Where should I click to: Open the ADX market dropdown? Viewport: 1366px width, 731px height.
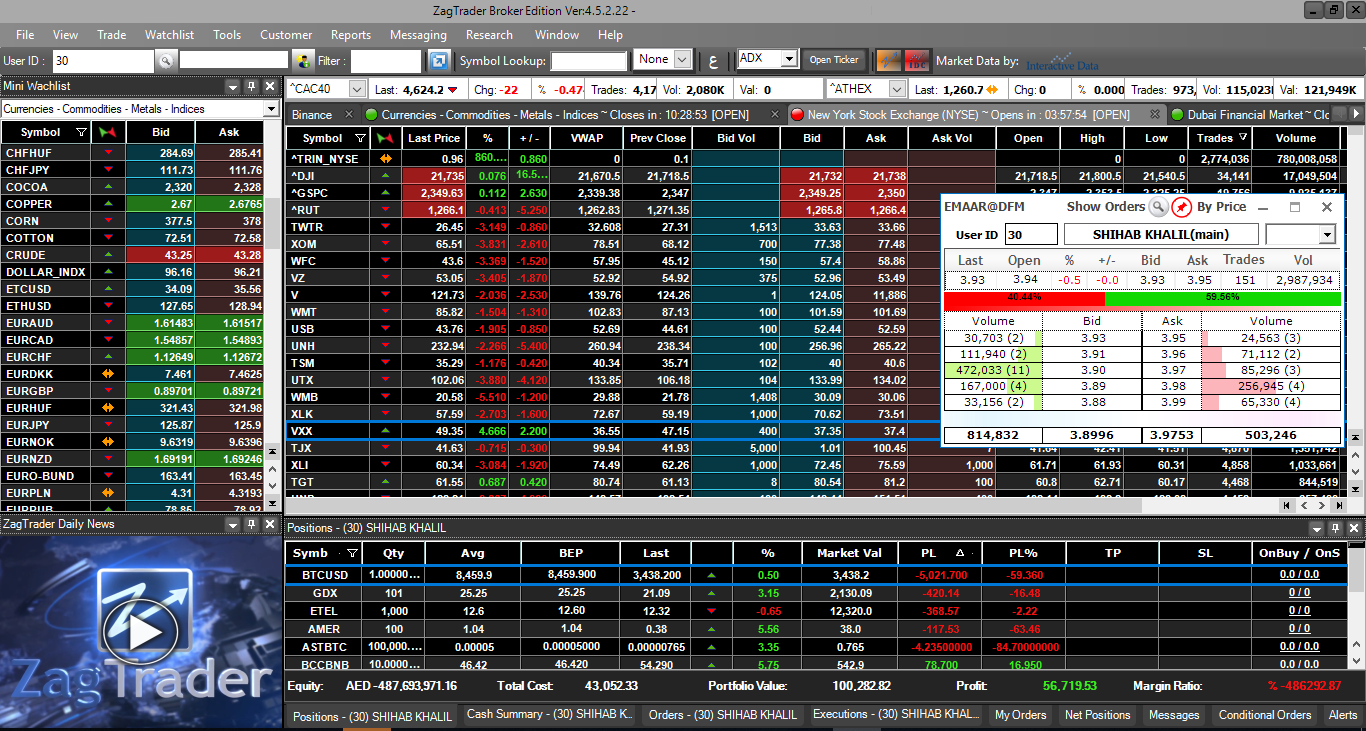[x=789, y=59]
